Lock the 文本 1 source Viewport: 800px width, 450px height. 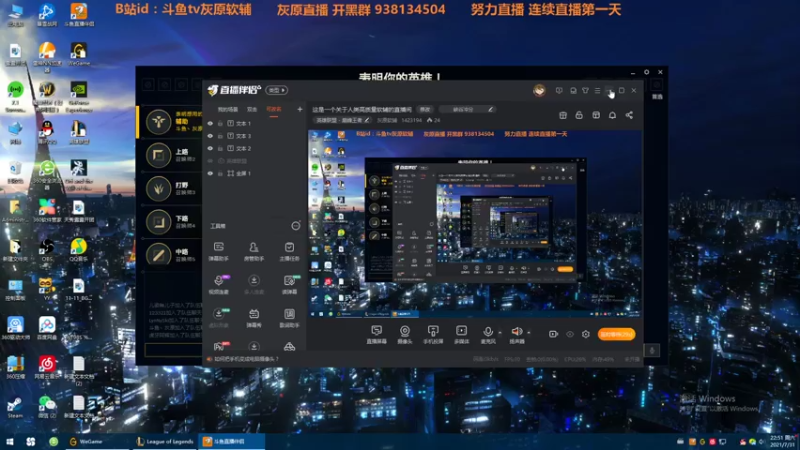[x=220, y=123]
